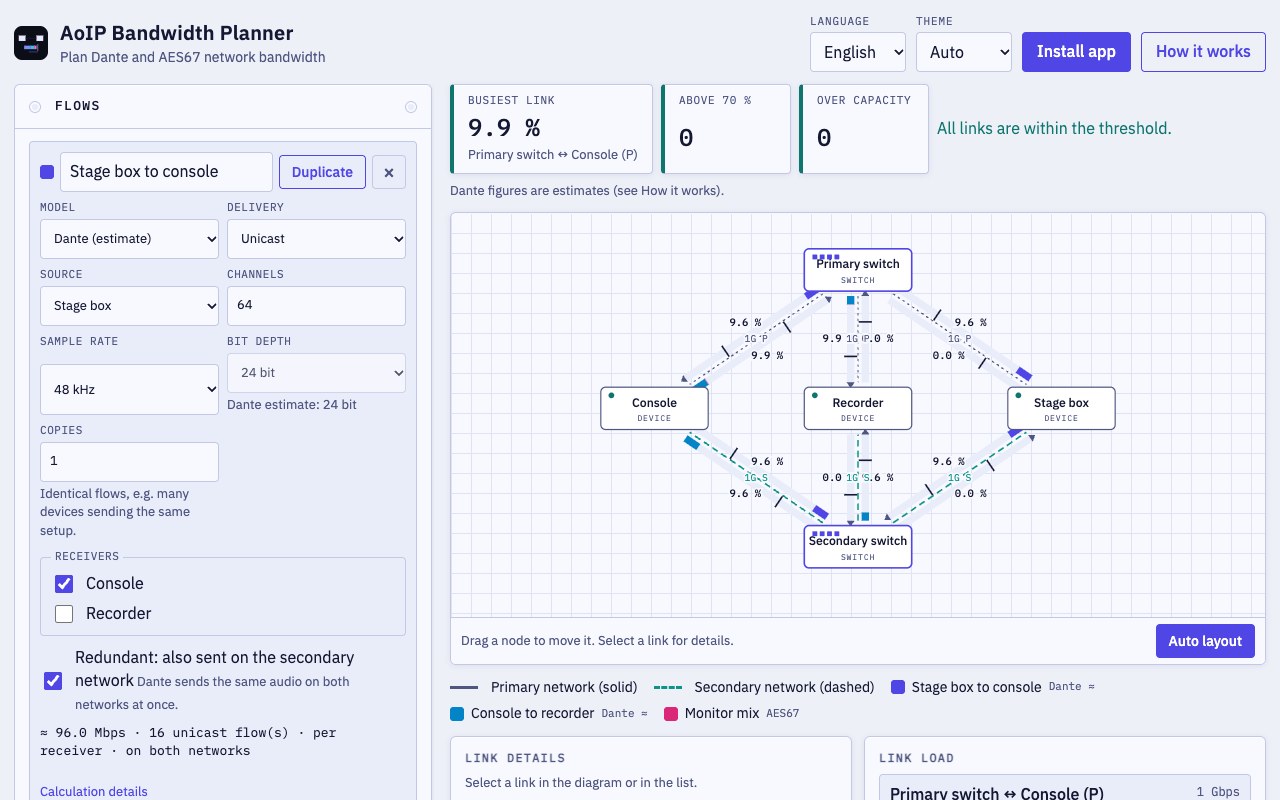1280x800 pixels.
Task: Focus the flow name field
Action: pyautogui.click(x=166, y=172)
